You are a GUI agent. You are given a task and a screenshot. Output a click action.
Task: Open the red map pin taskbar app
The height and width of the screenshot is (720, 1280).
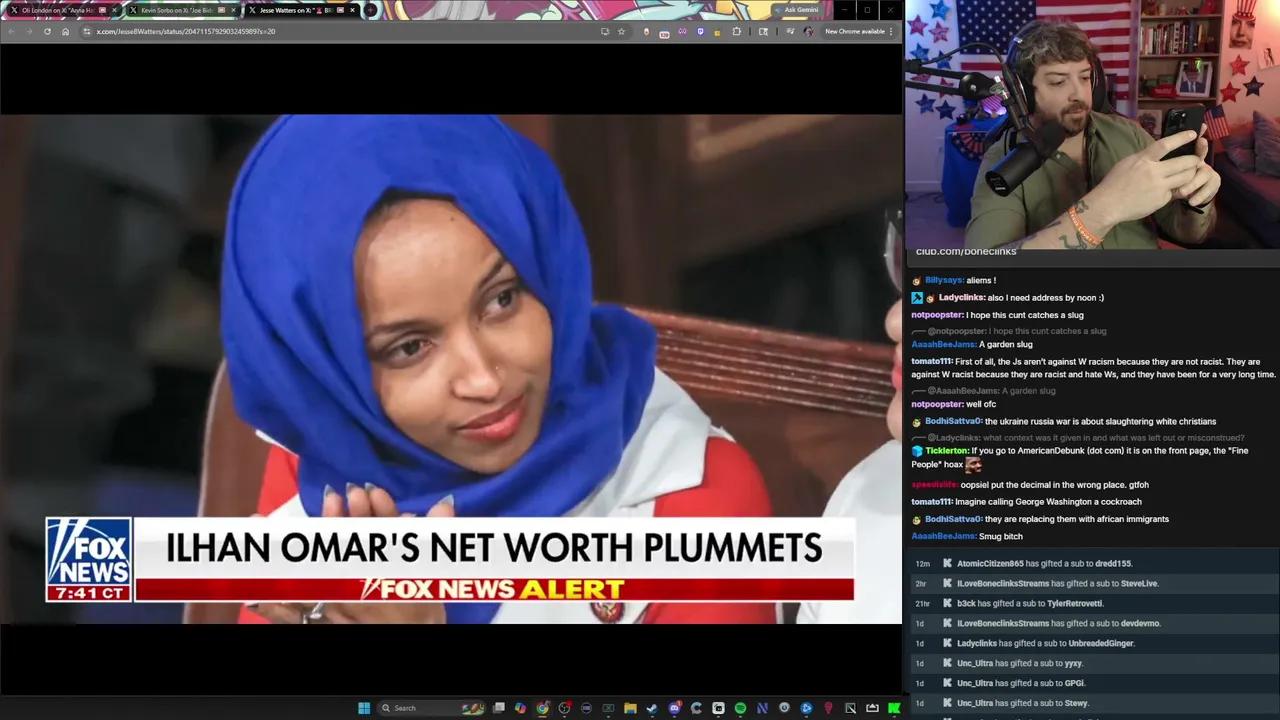828,708
